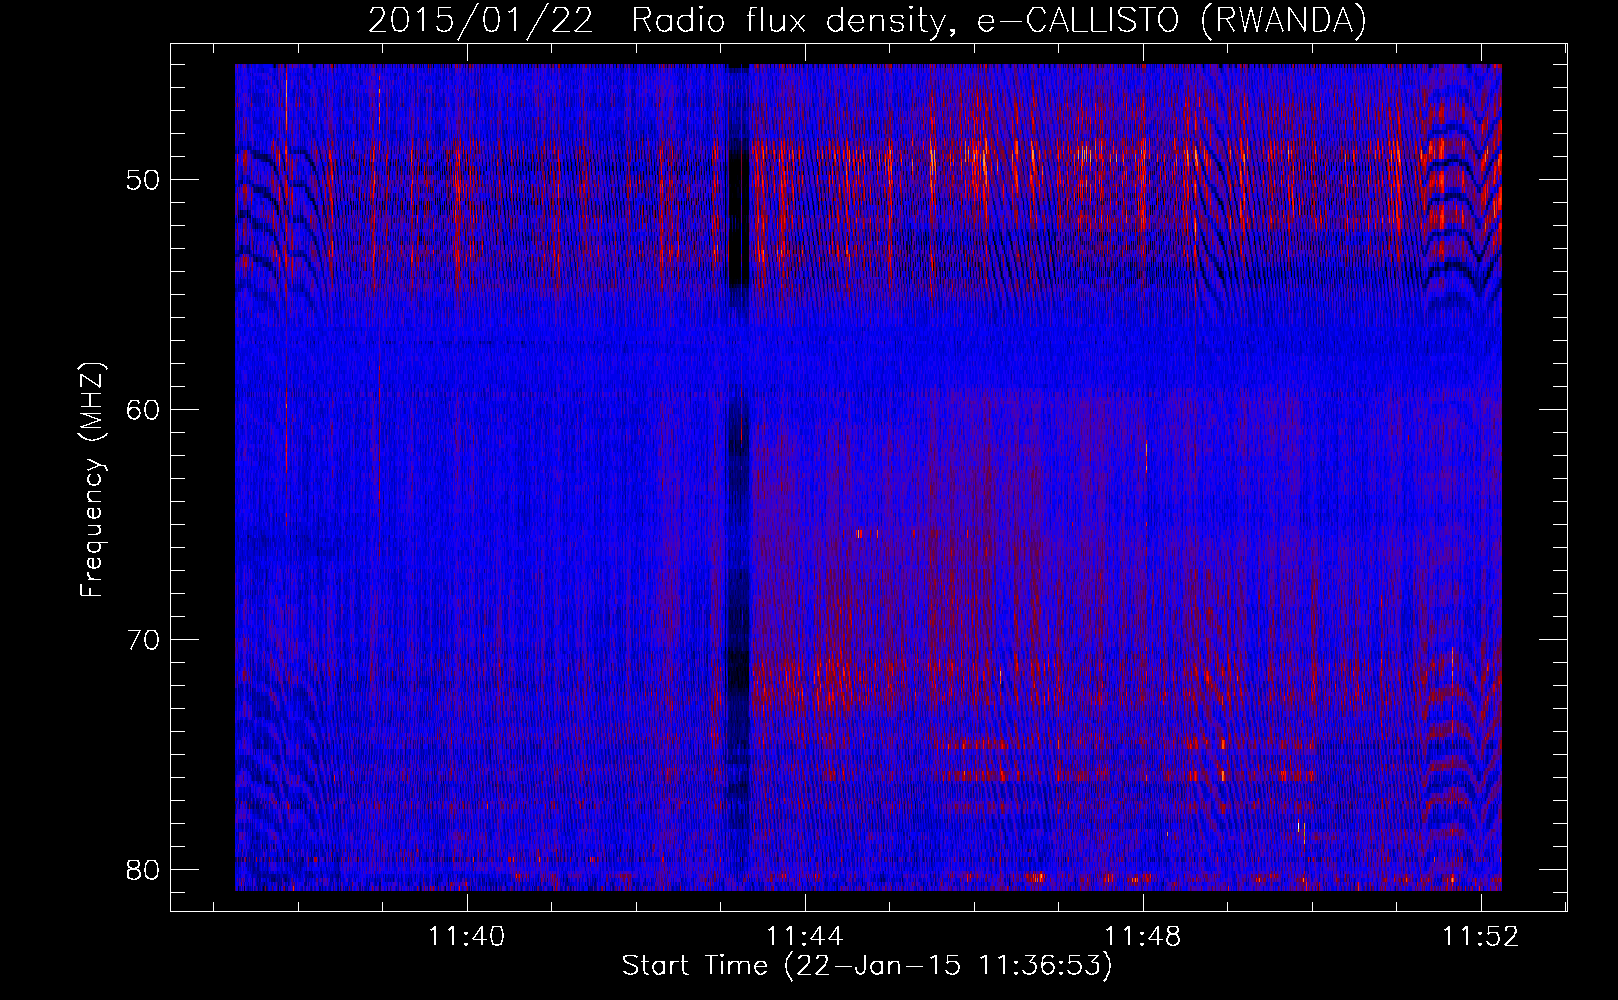Select the 'e-CALLISTO (RWANDA)' title text
The image size is (1618, 1000).
tap(1171, 20)
